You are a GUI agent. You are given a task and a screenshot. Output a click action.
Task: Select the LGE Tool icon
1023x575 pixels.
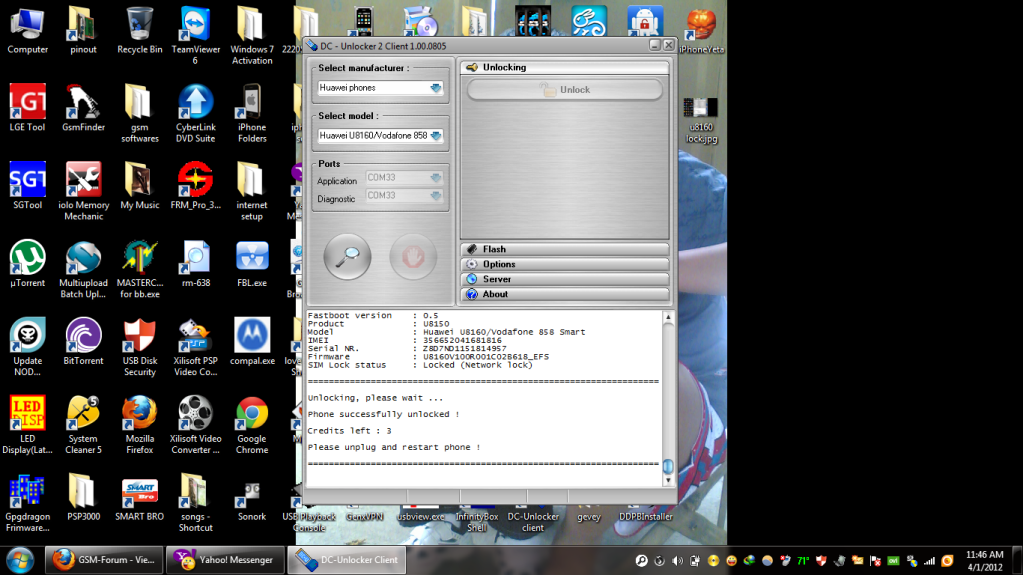[27, 108]
